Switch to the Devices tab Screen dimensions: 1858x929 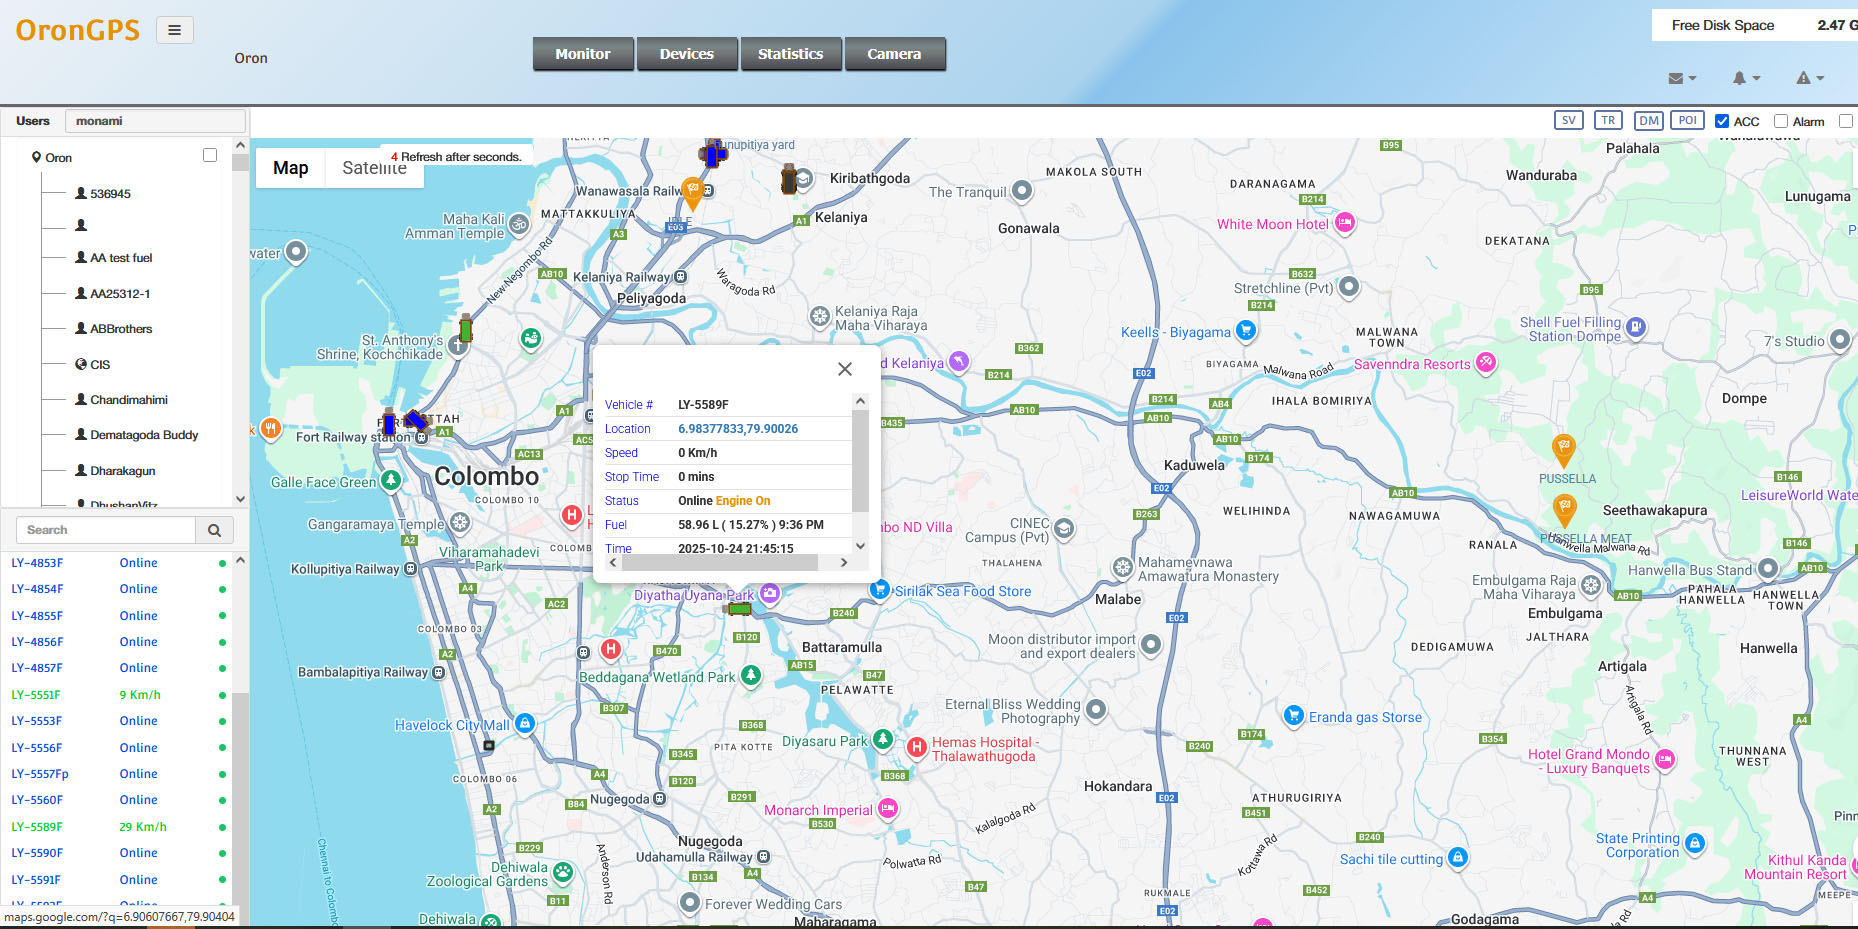click(687, 53)
